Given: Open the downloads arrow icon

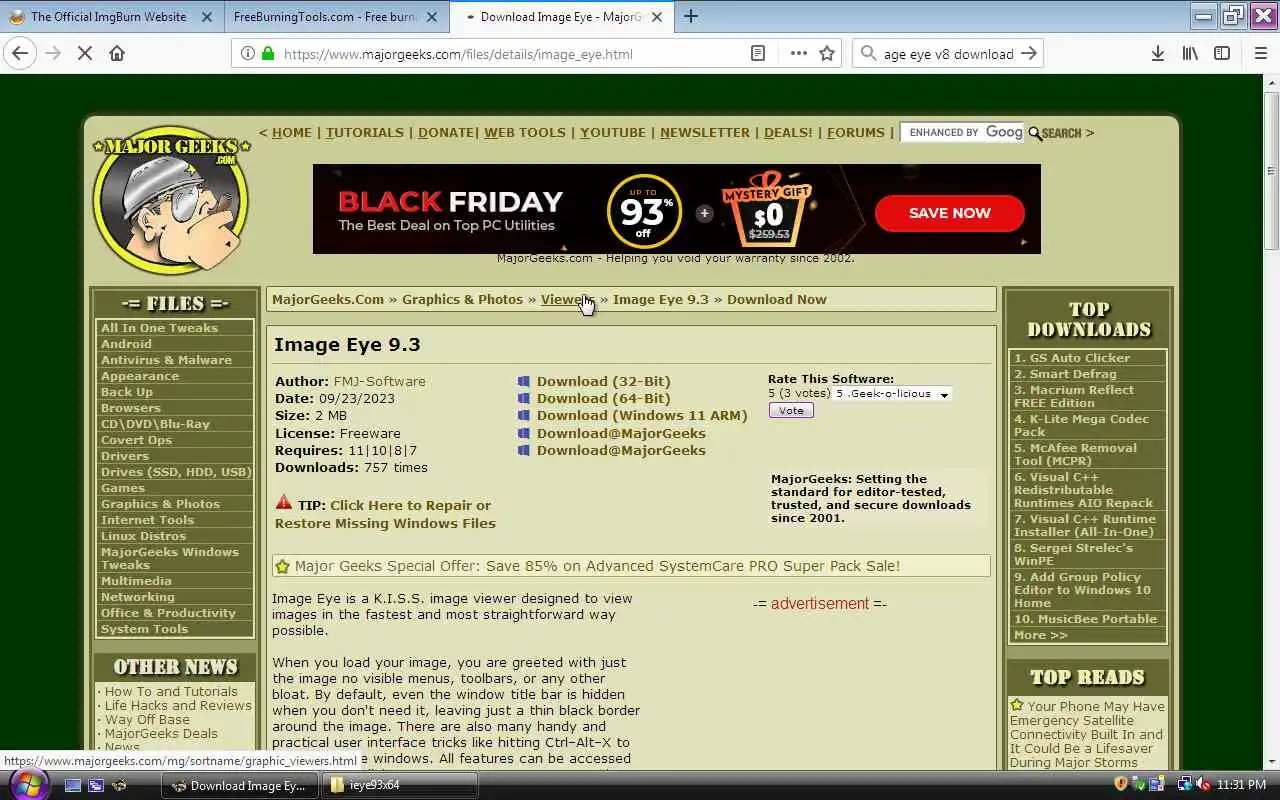Looking at the screenshot, I should (x=1157, y=54).
